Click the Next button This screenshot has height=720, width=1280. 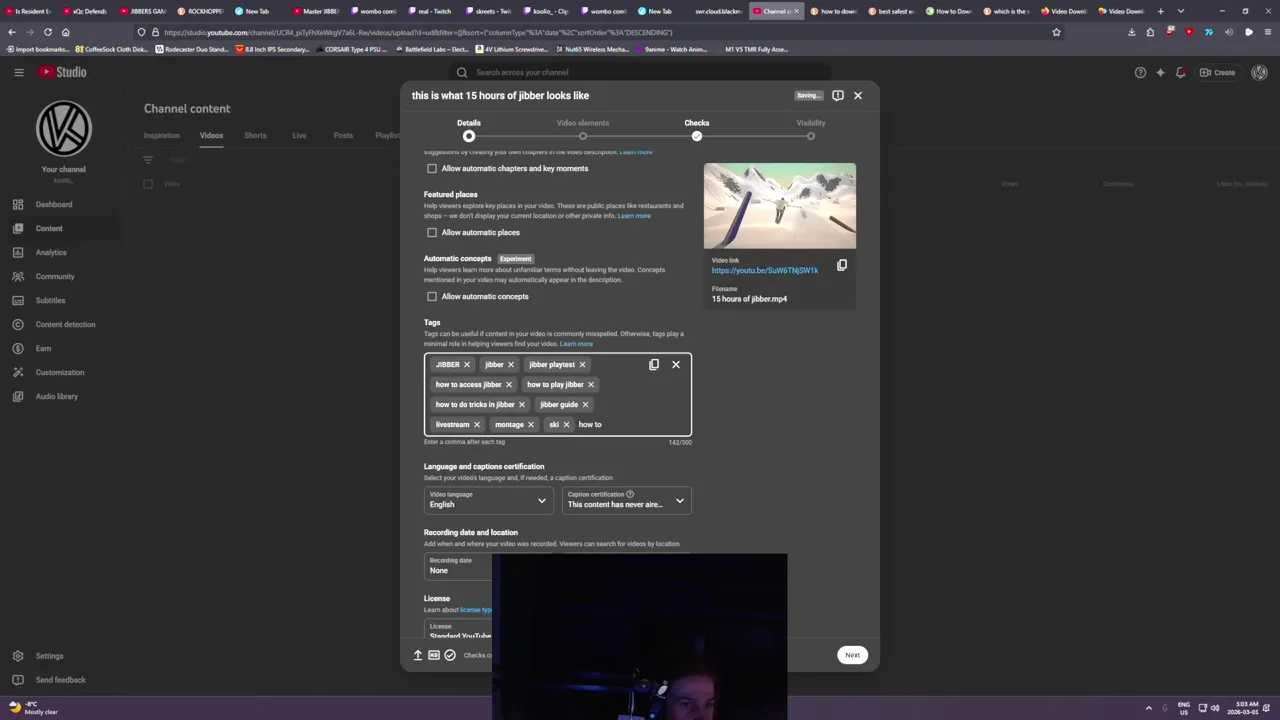[852, 655]
